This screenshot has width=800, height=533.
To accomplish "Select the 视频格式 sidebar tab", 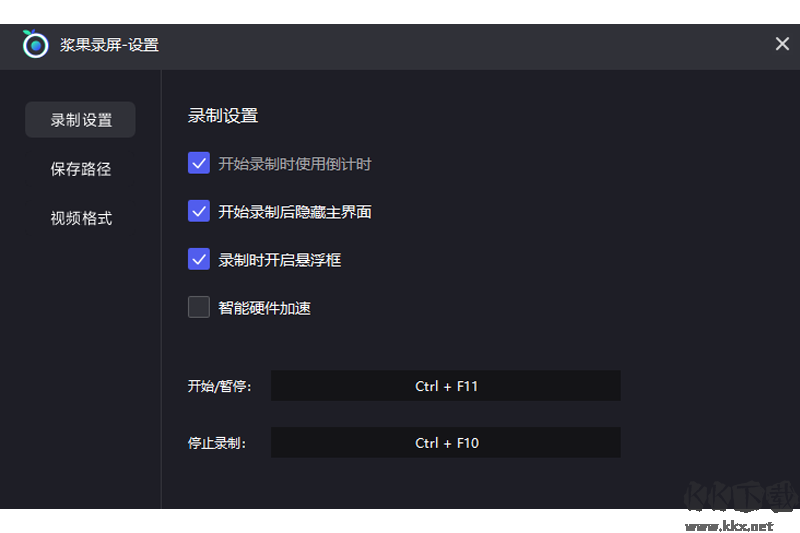I will click(81, 218).
